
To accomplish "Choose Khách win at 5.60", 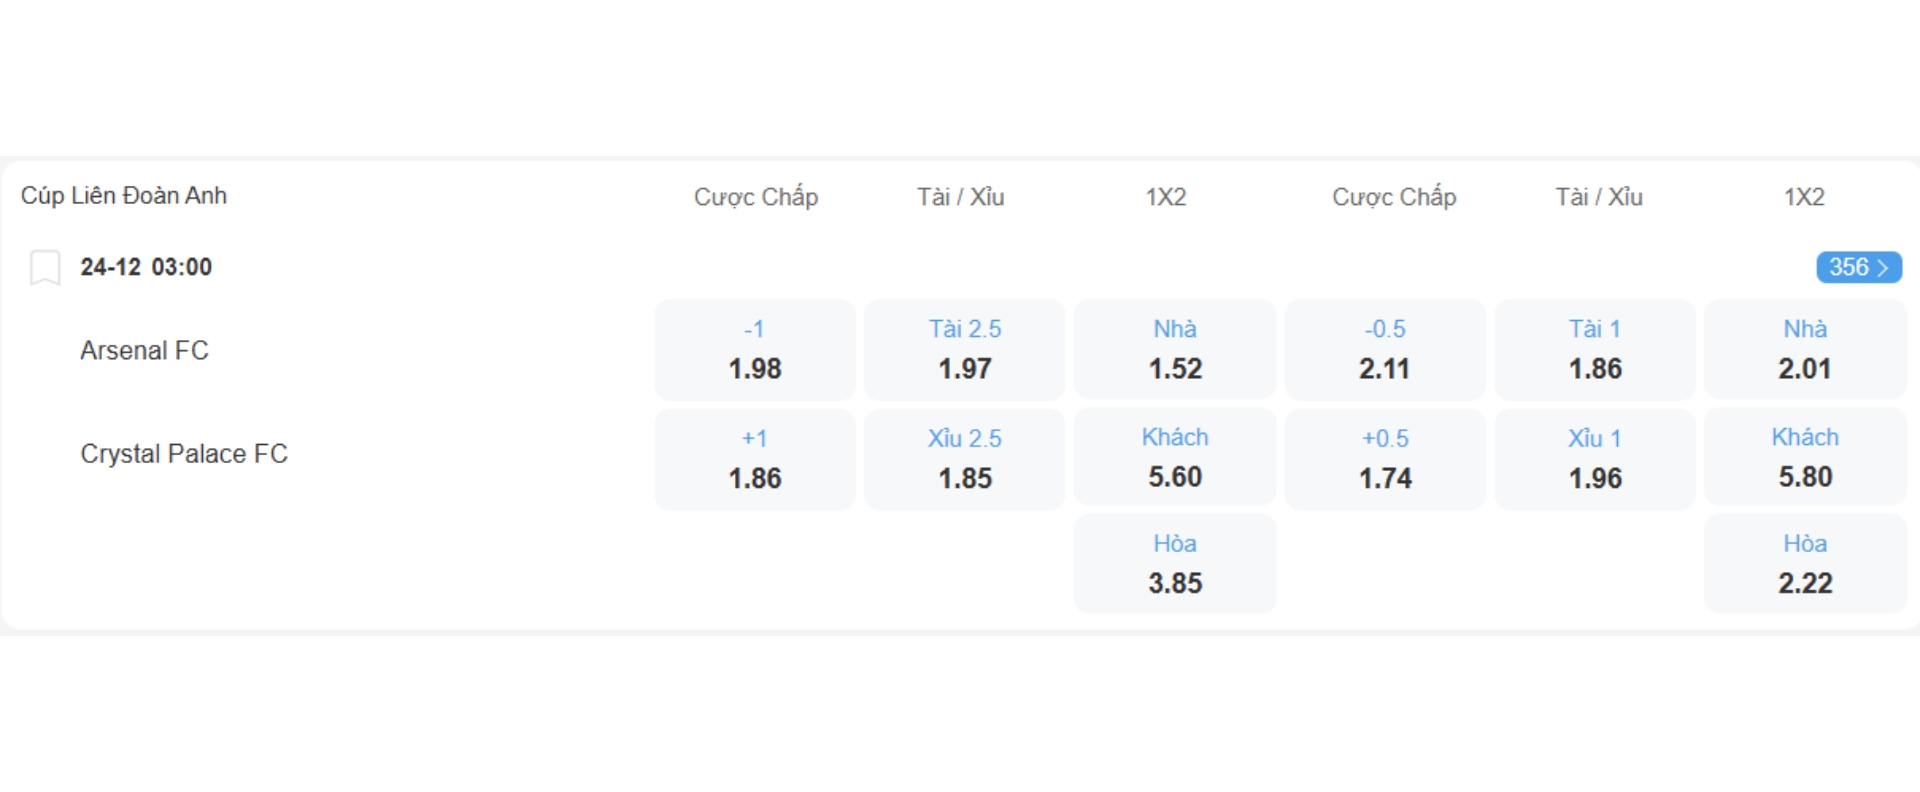I will click(1175, 458).
